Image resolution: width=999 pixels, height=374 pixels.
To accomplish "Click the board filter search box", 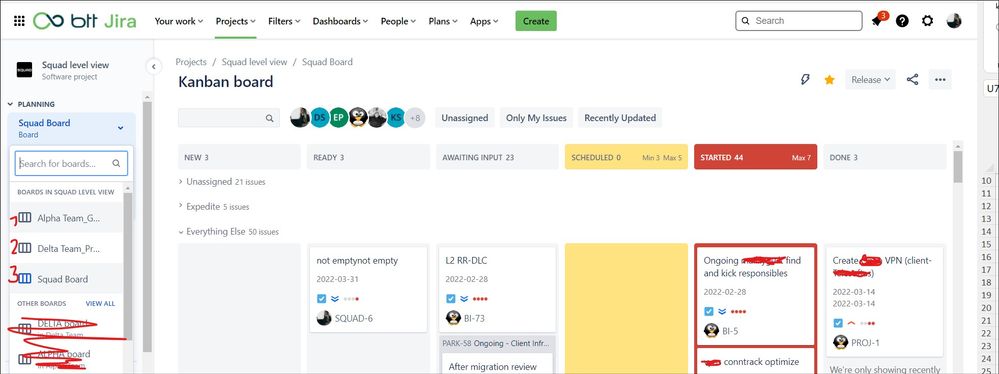I will coord(229,118).
